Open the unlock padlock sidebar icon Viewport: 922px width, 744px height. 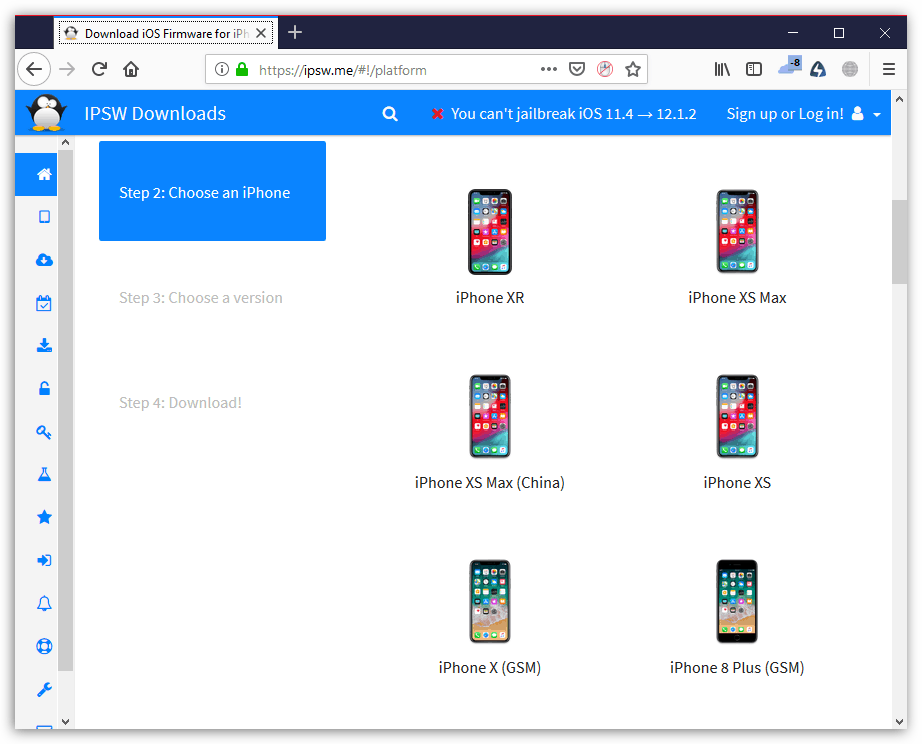[44, 388]
